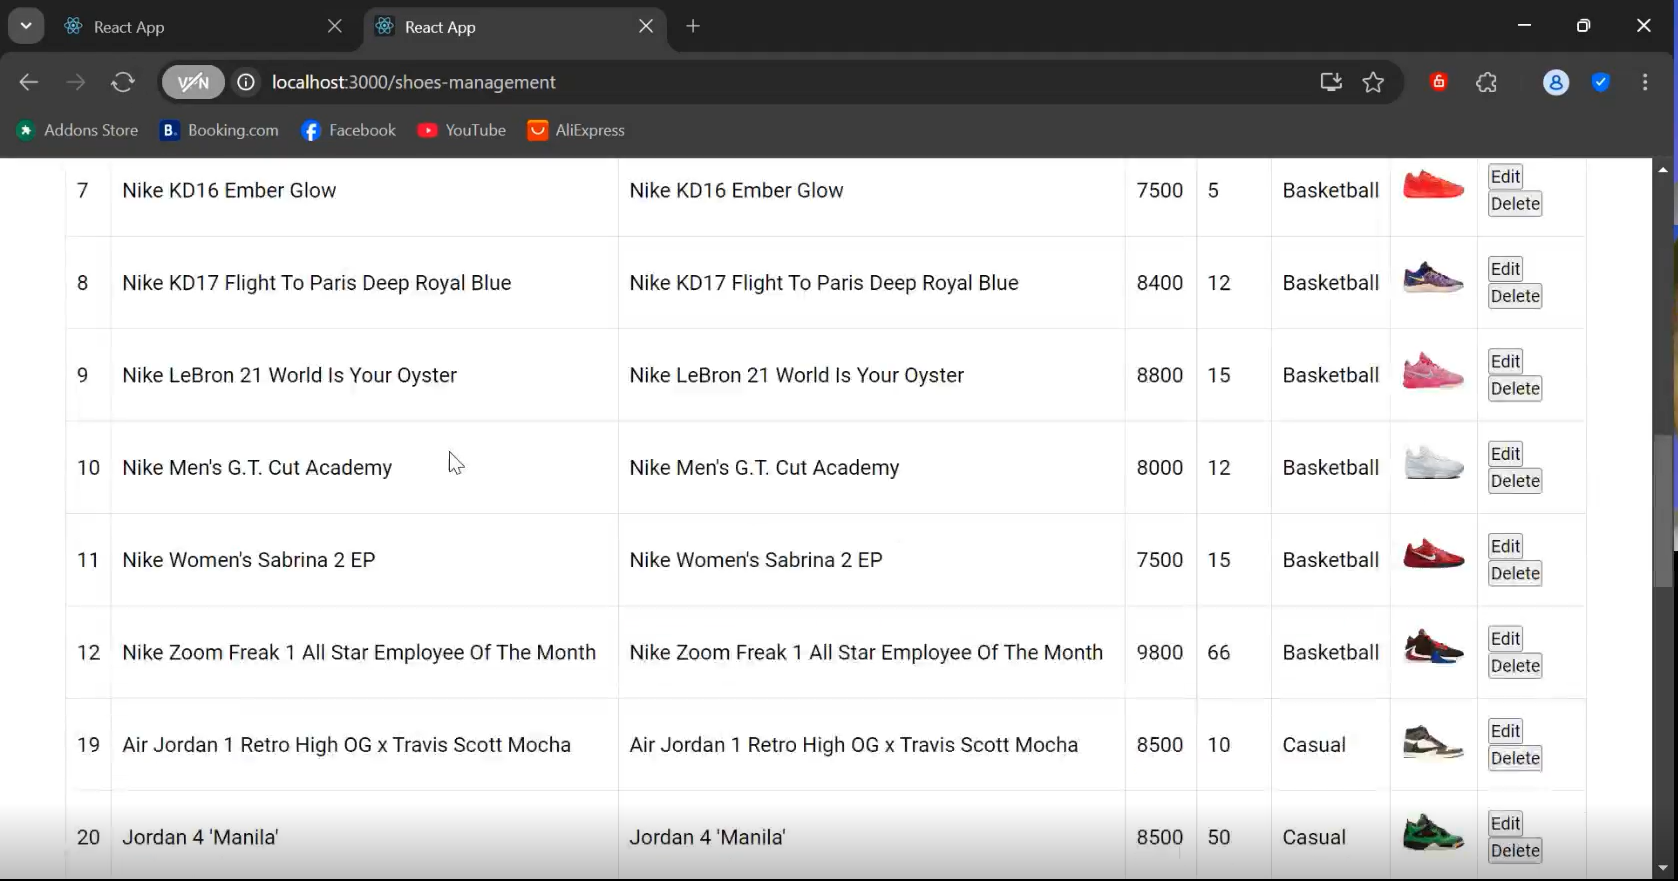
Task: Click the red KD16 Ember Glow shoe thumbnail
Action: (x=1433, y=185)
